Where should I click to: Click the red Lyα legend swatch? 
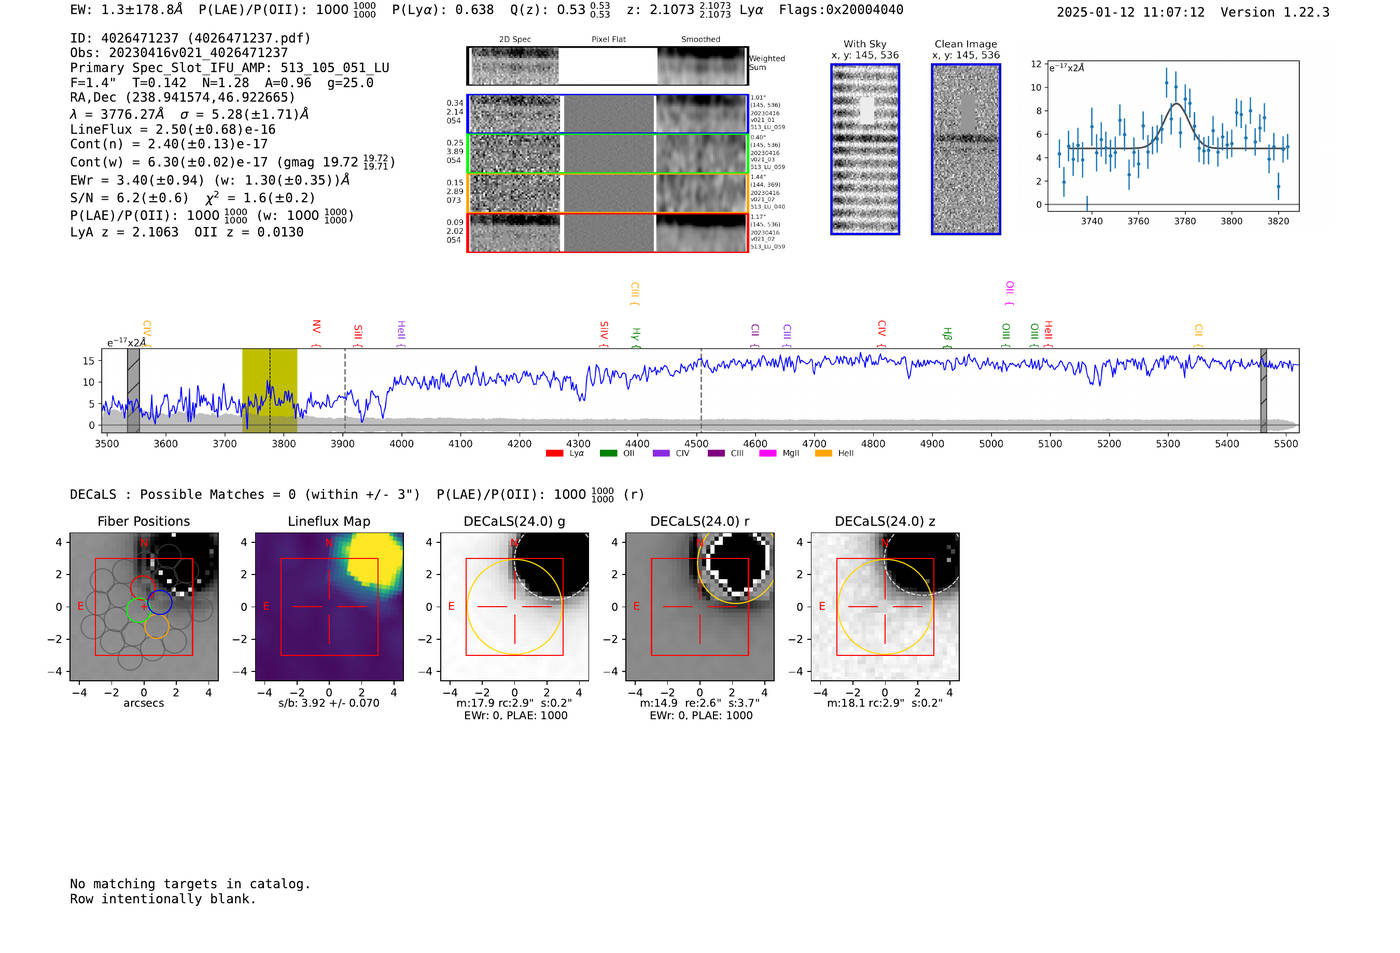pos(554,454)
